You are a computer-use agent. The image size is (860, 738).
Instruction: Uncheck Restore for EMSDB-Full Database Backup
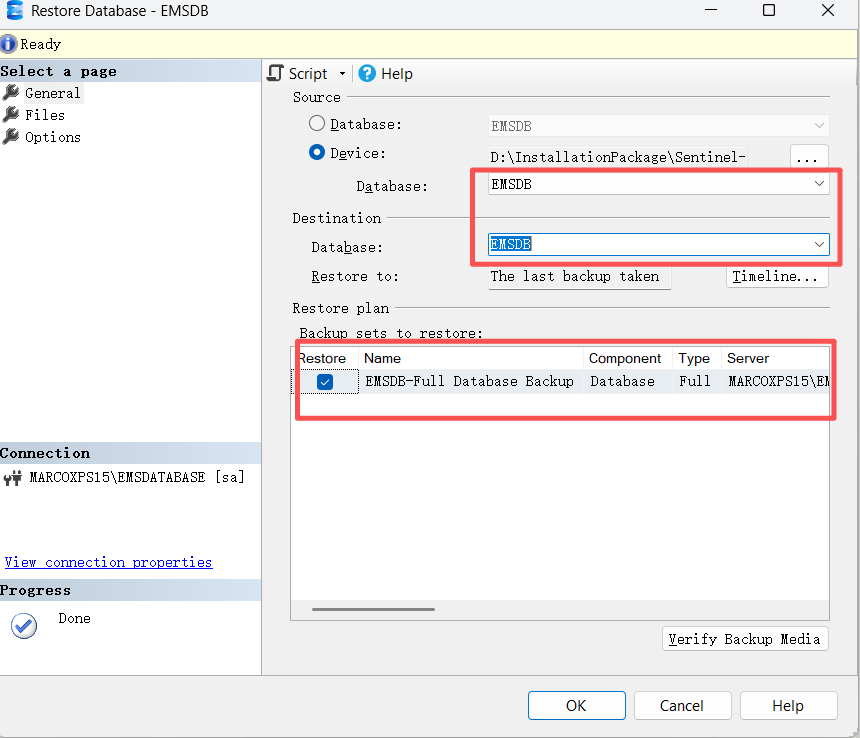(x=325, y=381)
